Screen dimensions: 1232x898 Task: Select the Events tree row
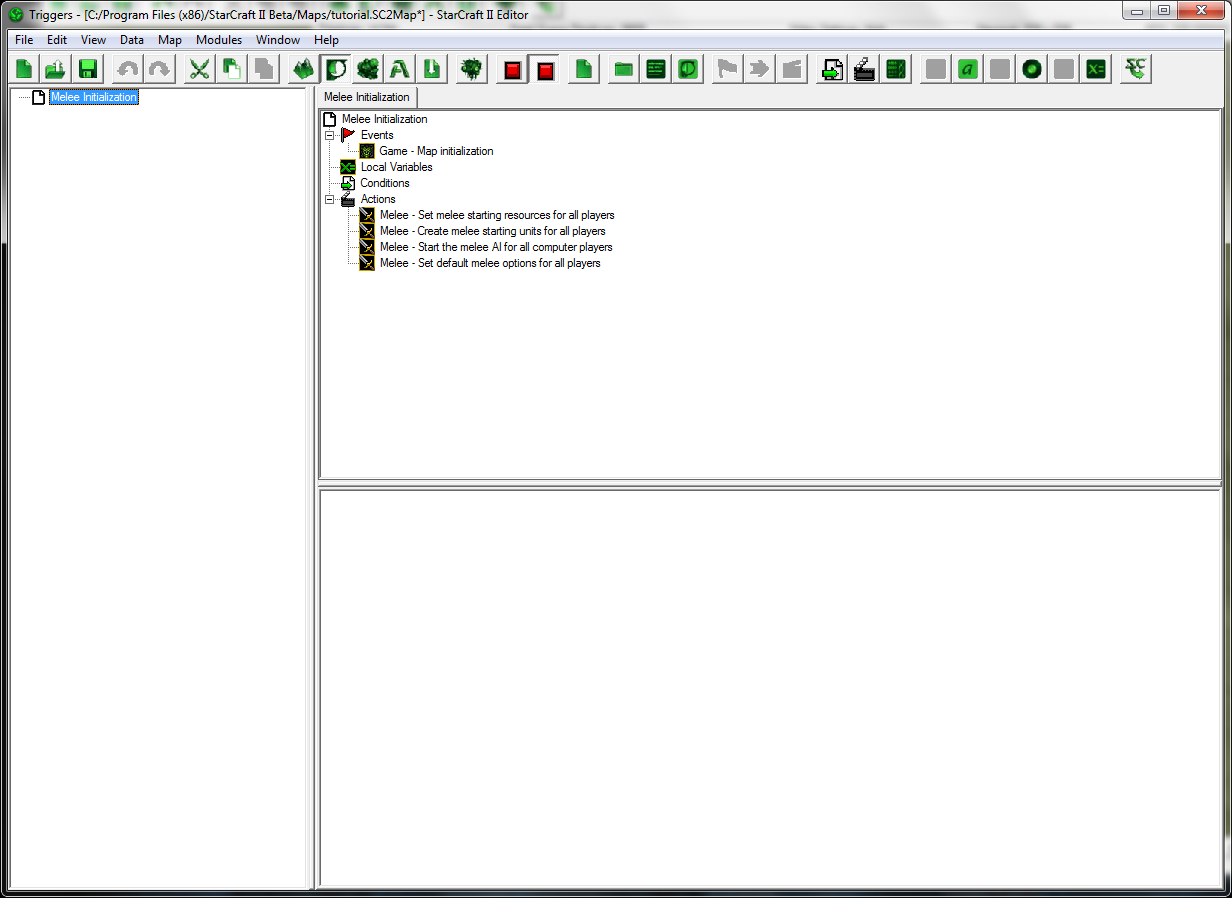377,135
